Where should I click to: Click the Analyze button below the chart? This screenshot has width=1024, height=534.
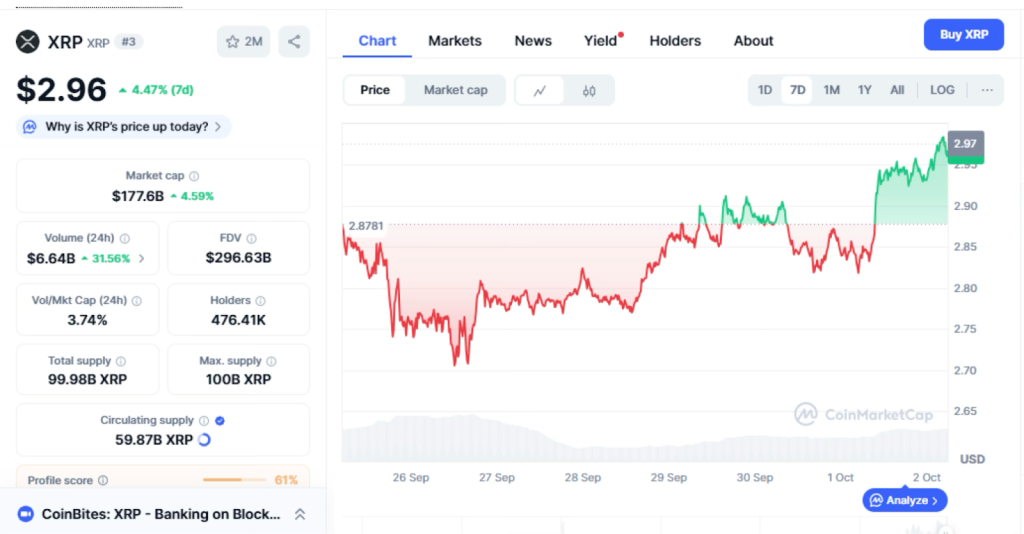904,500
